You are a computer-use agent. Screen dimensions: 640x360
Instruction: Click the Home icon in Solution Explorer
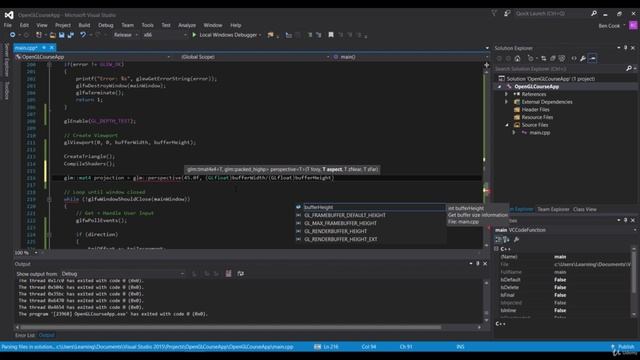[x=518, y=58]
